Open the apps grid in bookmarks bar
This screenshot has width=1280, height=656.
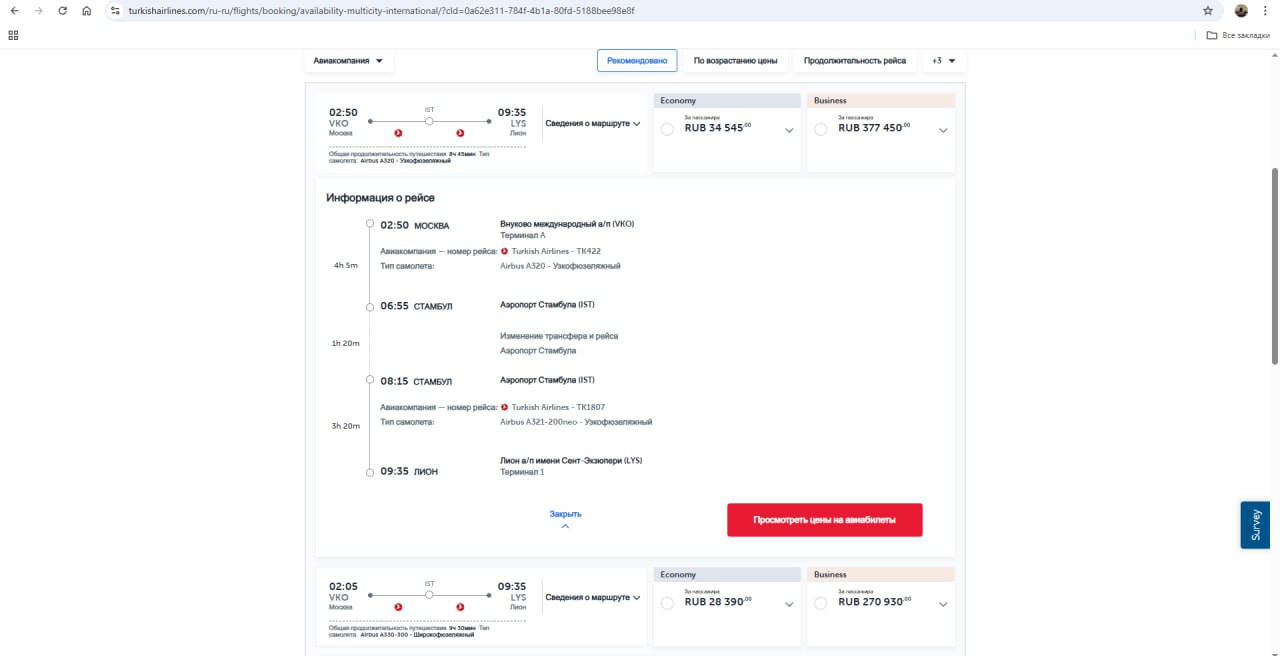point(13,35)
